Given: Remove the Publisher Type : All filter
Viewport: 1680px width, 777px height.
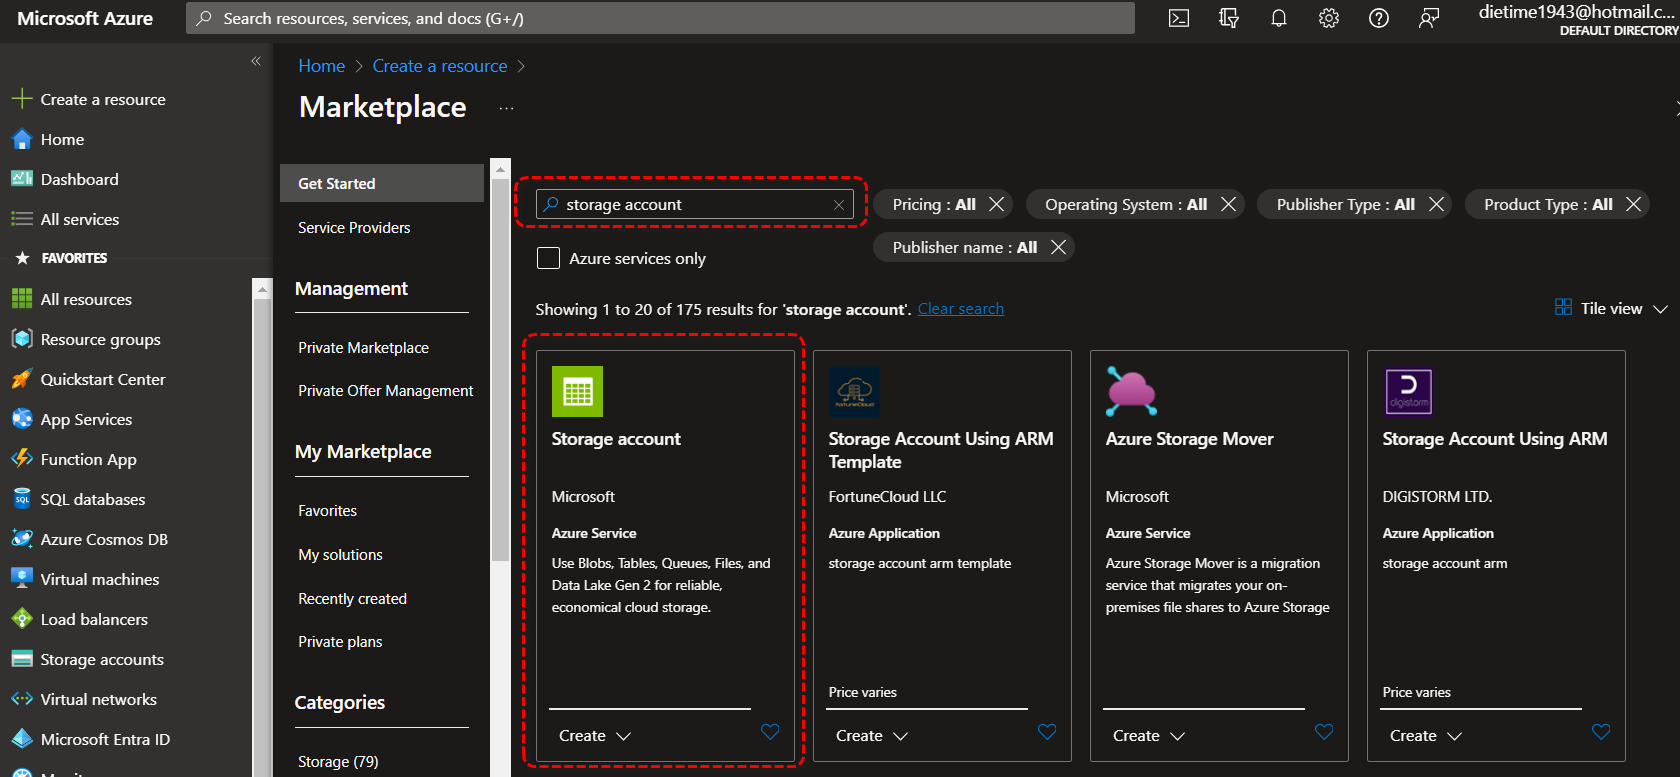Looking at the screenshot, I should [x=1437, y=204].
